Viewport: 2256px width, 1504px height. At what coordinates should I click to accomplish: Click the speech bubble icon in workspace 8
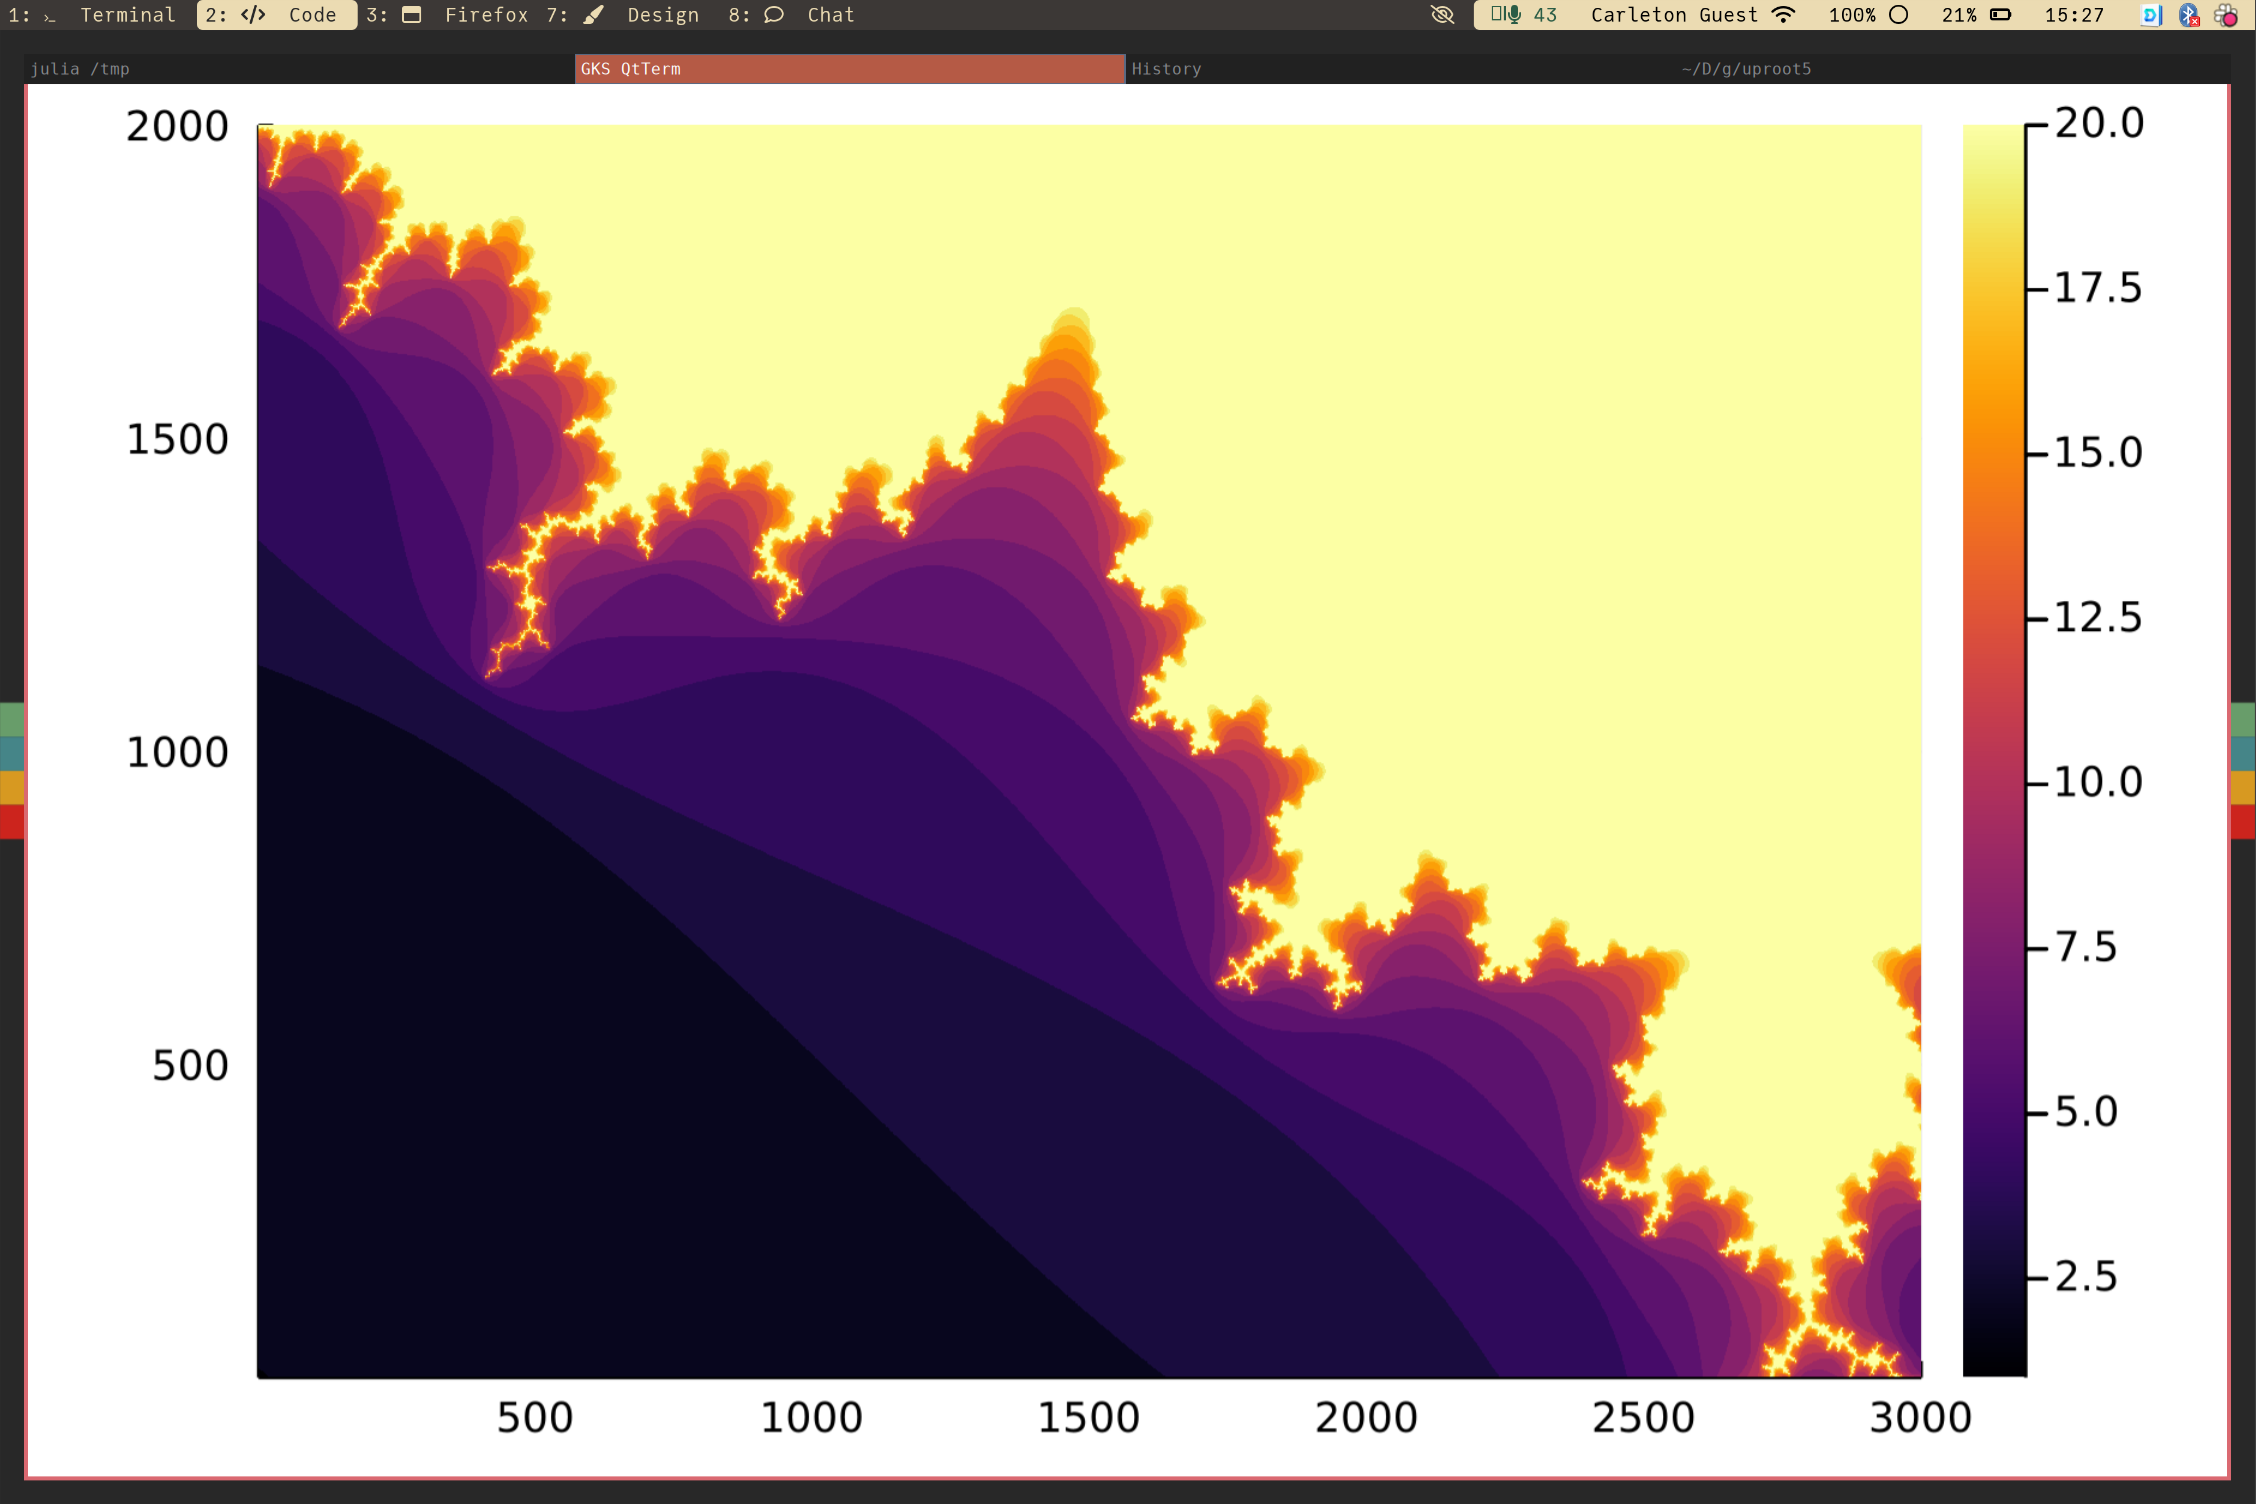(774, 15)
